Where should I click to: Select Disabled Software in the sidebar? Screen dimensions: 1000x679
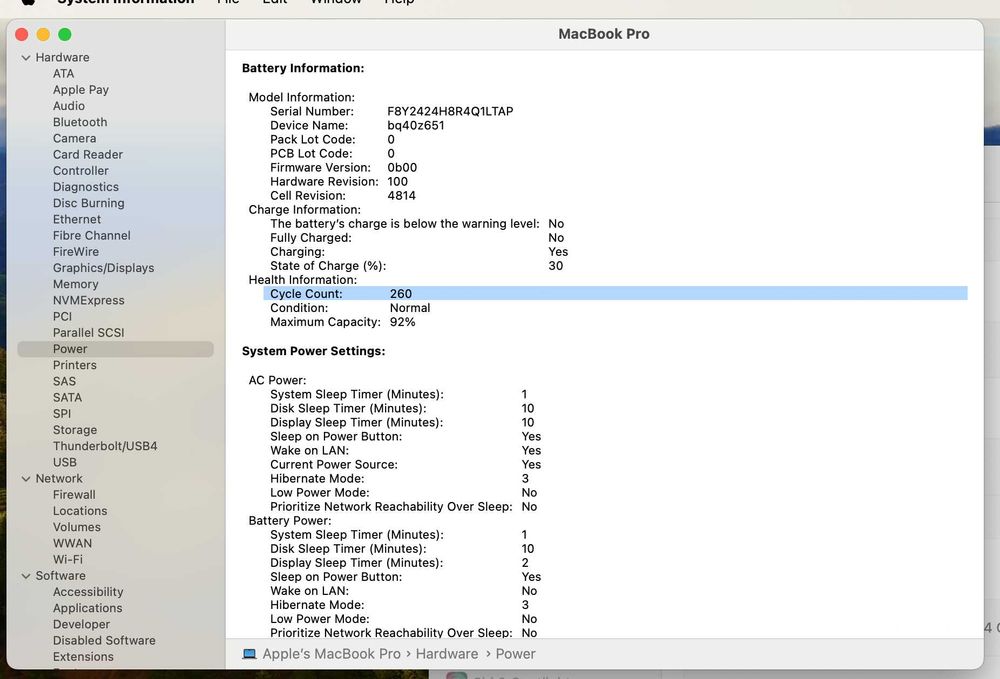pos(104,641)
